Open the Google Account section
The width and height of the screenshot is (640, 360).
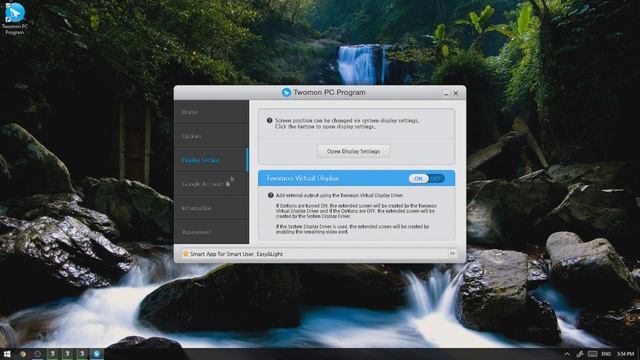pyautogui.click(x=211, y=184)
